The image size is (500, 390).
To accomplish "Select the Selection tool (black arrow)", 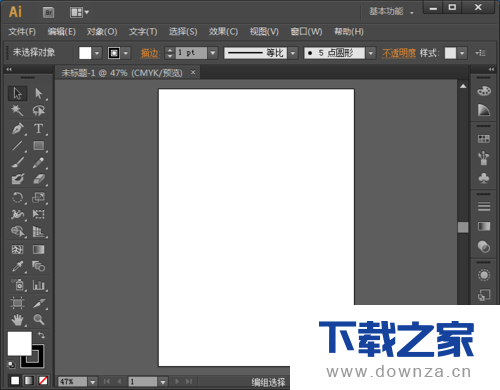I will click(17, 93).
